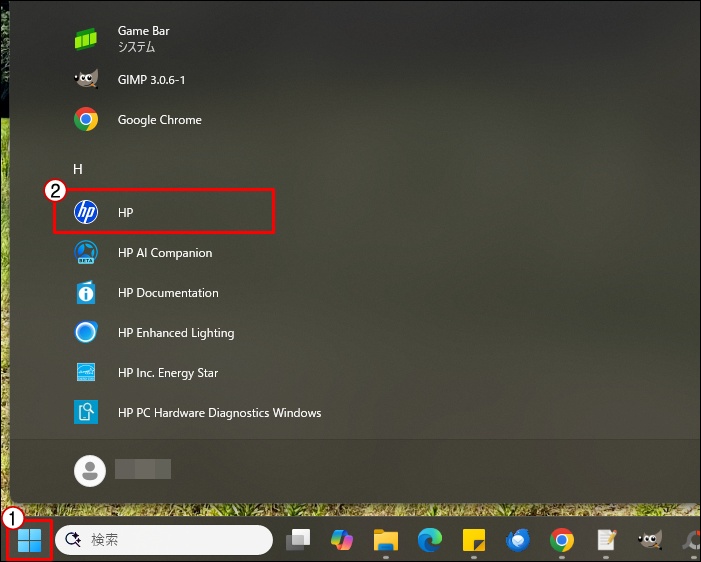701x562 pixels.
Task: Launch HP AI Companion
Action: coord(164,253)
